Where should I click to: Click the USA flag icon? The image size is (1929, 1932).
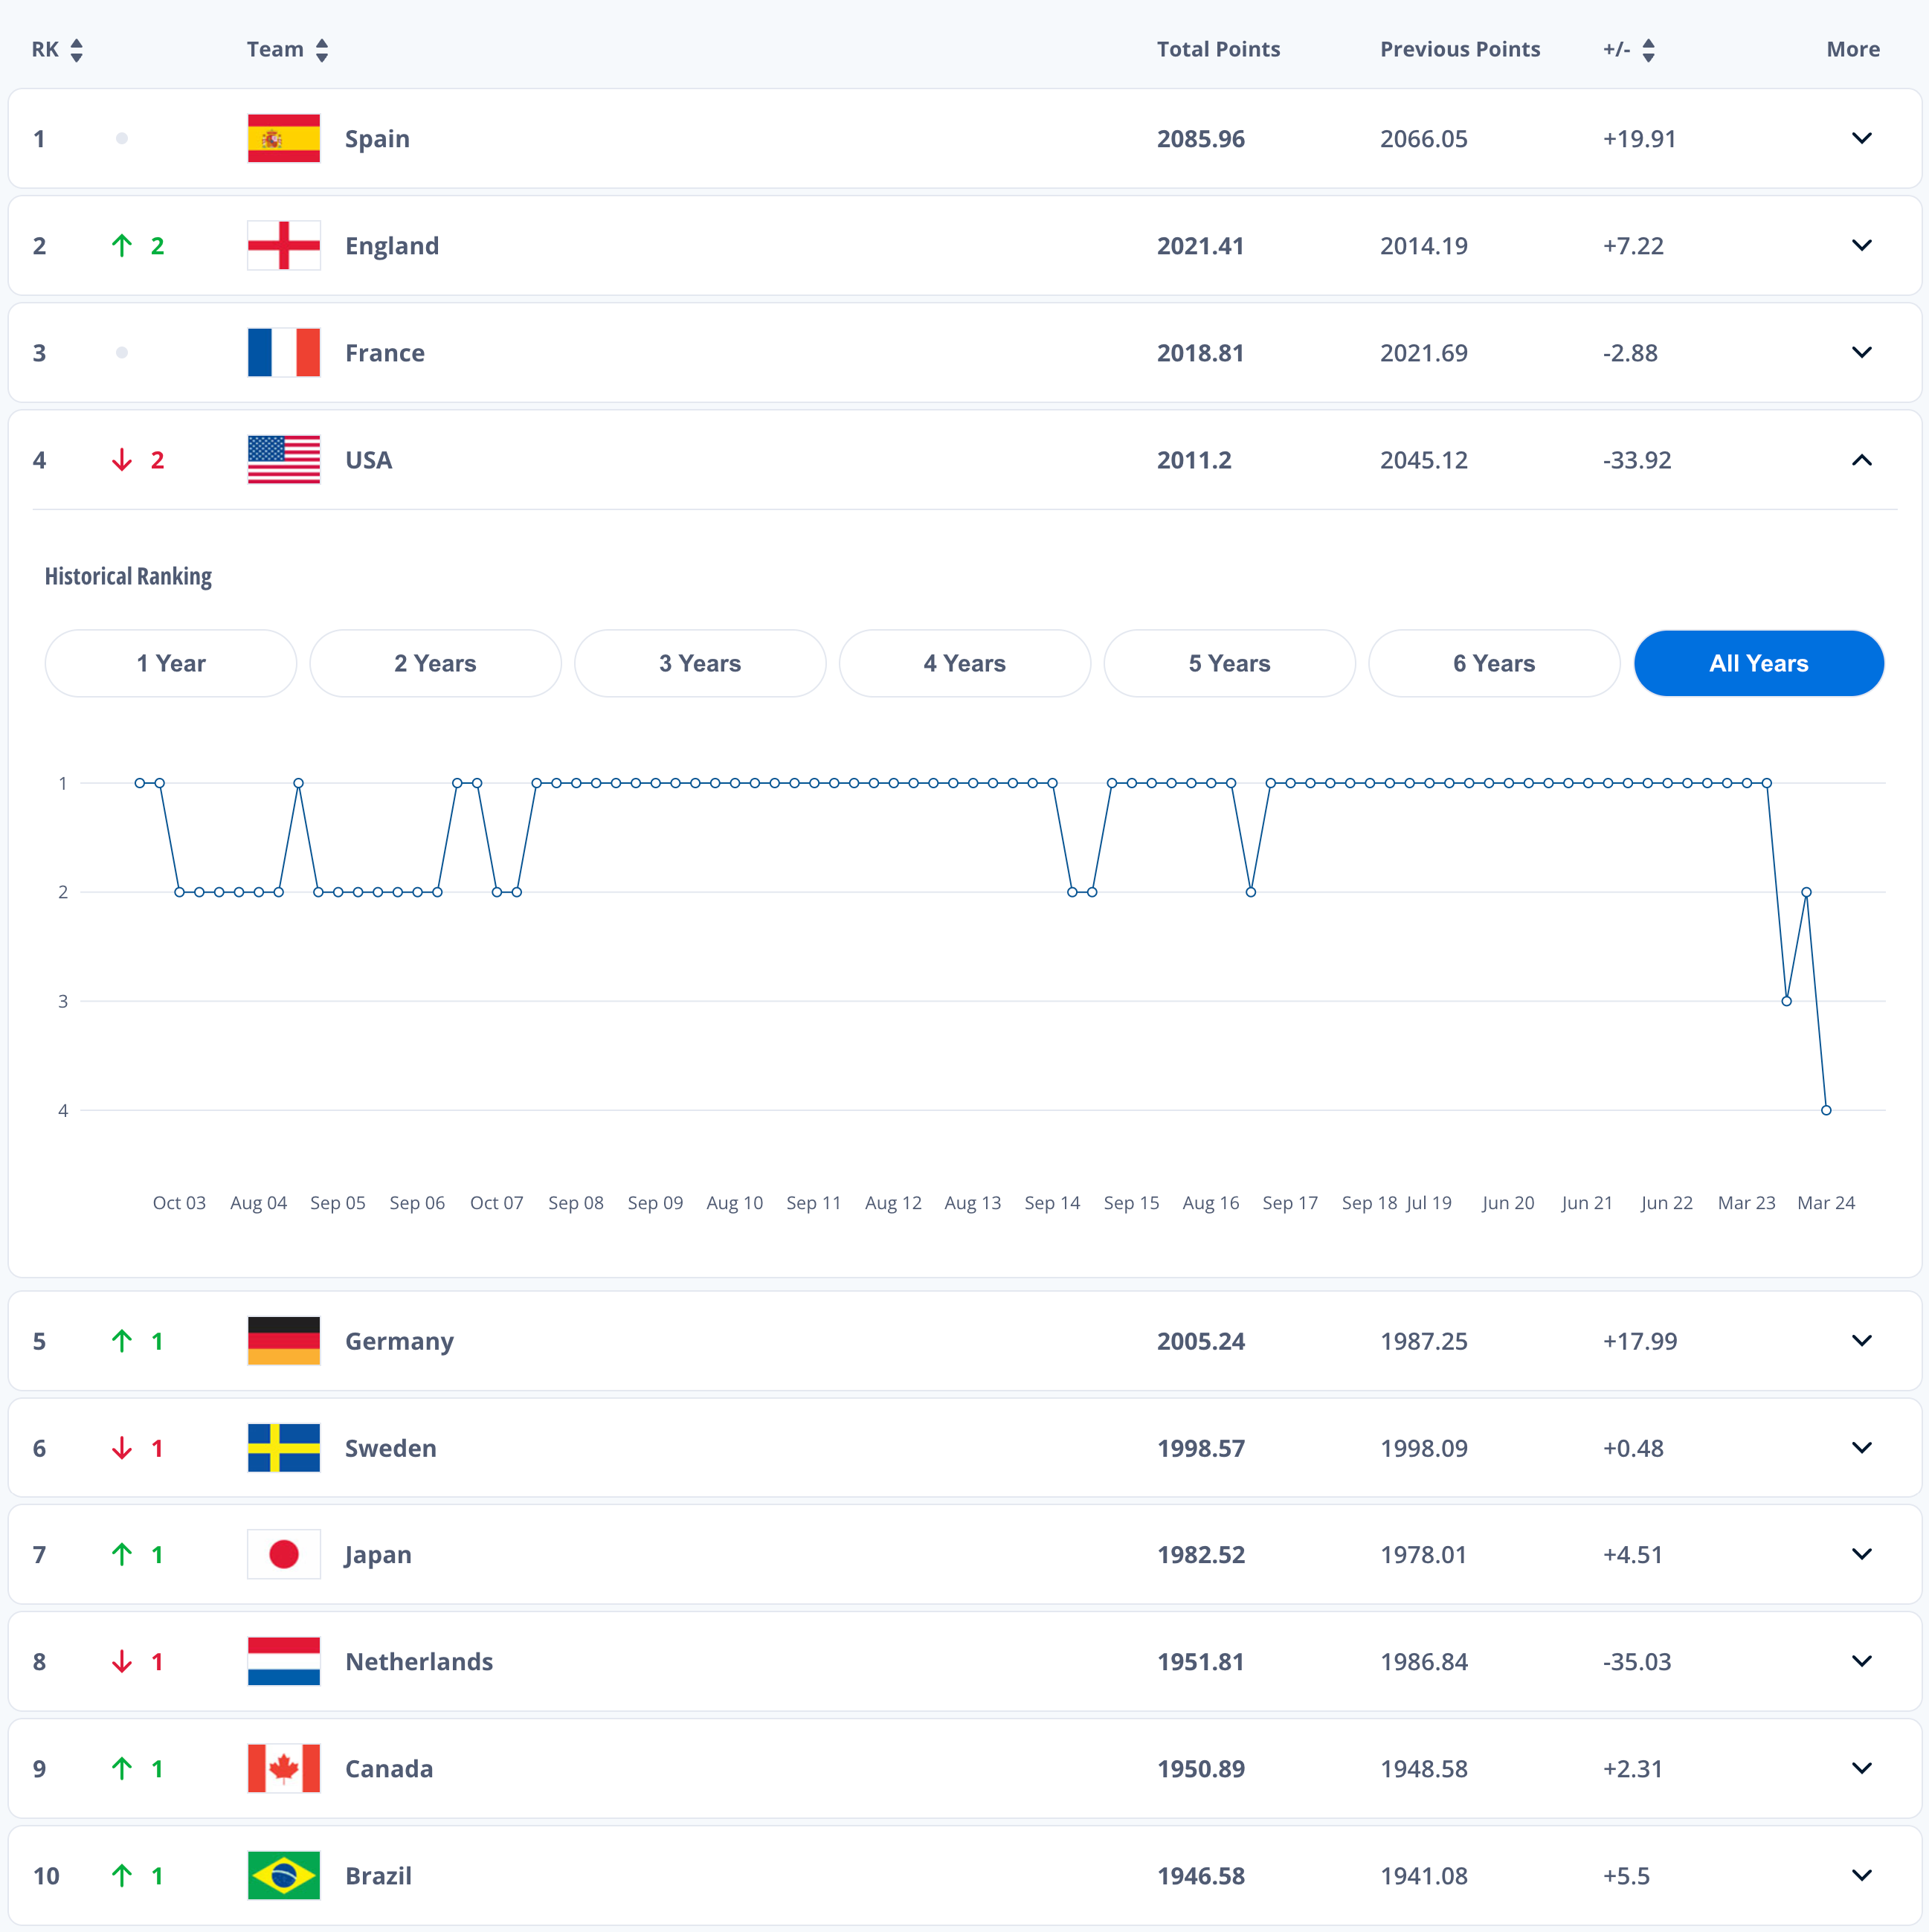point(284,460)
